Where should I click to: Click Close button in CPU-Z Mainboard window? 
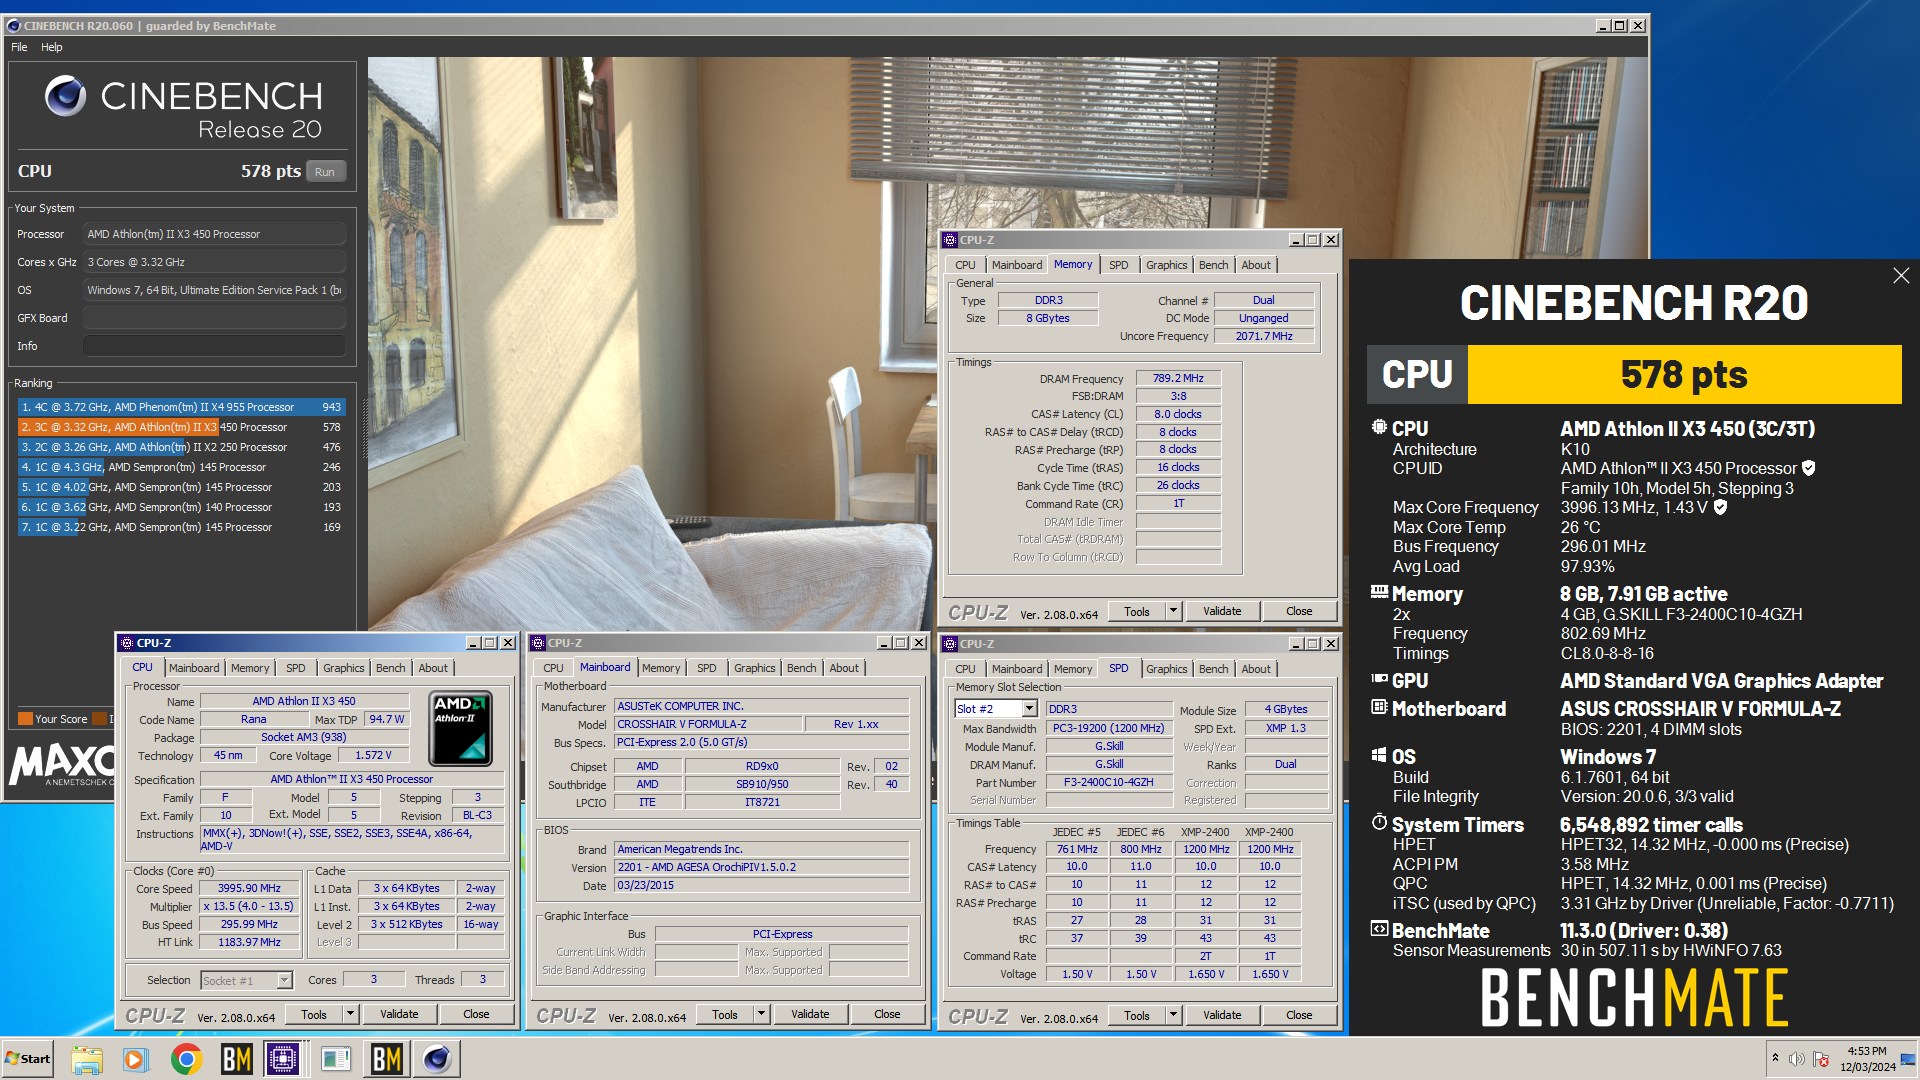pyautogui.click(x=887, y=1014)
